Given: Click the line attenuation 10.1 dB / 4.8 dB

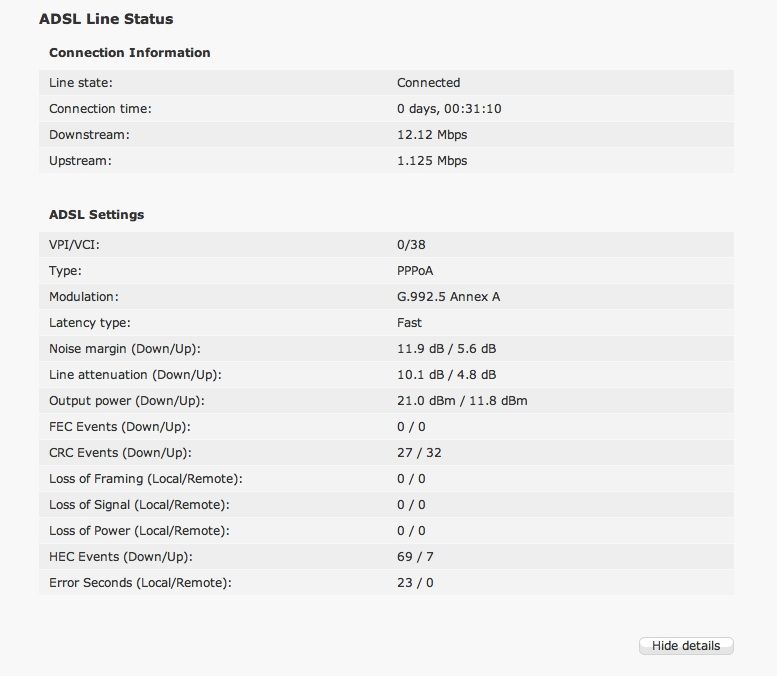Looking at the screenshot, I should 446,375.
